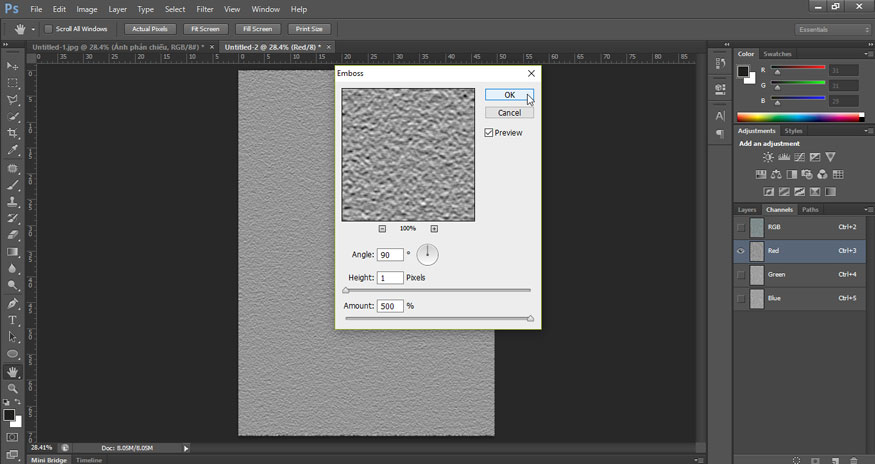Select the Clone Stamp tool
The width and height of the screenshot is (875, 464).
click(12, 202)
